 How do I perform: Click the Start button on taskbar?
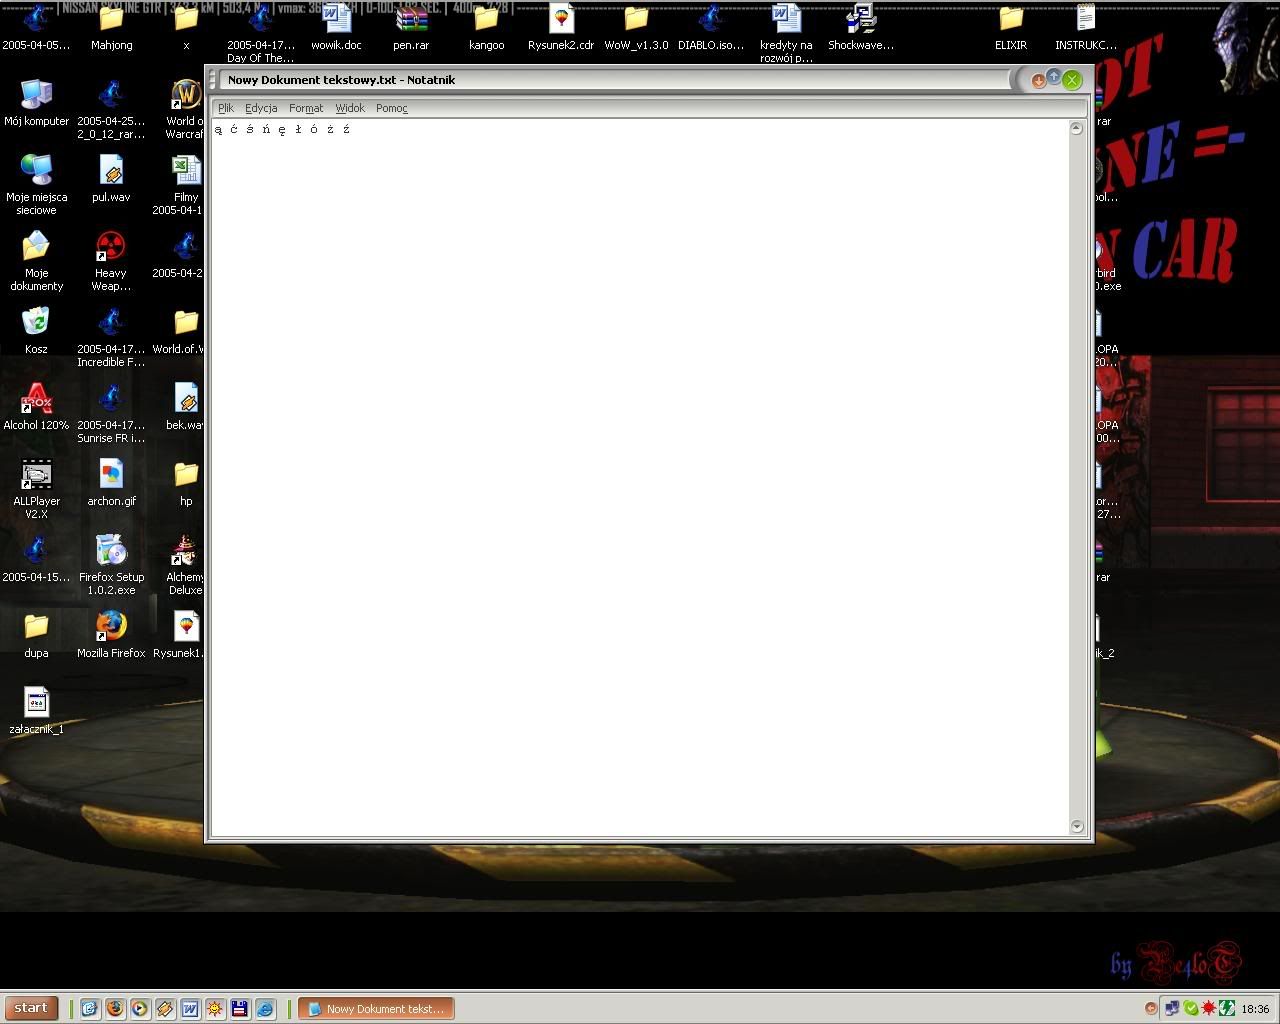tap(31, 1008)
